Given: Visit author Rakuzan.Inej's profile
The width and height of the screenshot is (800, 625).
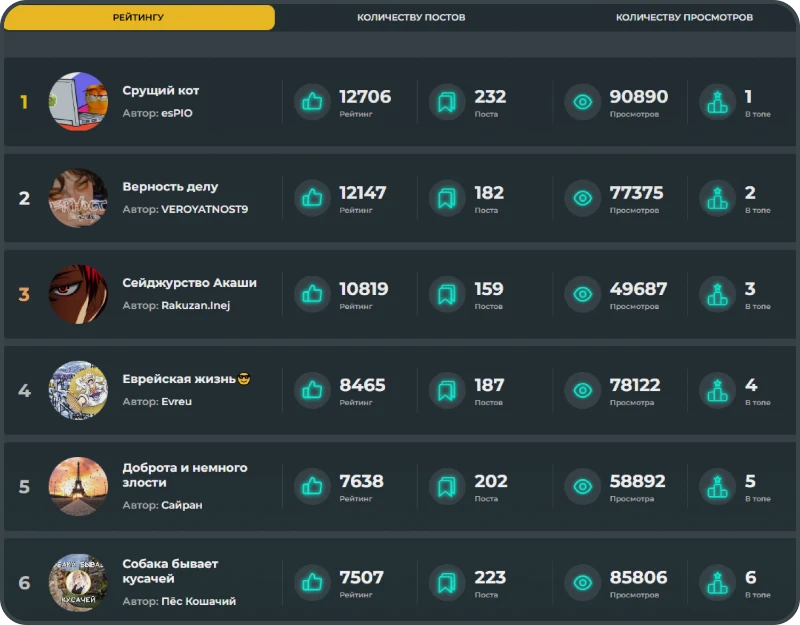Looking at the screenshot, I should (195, 306).
